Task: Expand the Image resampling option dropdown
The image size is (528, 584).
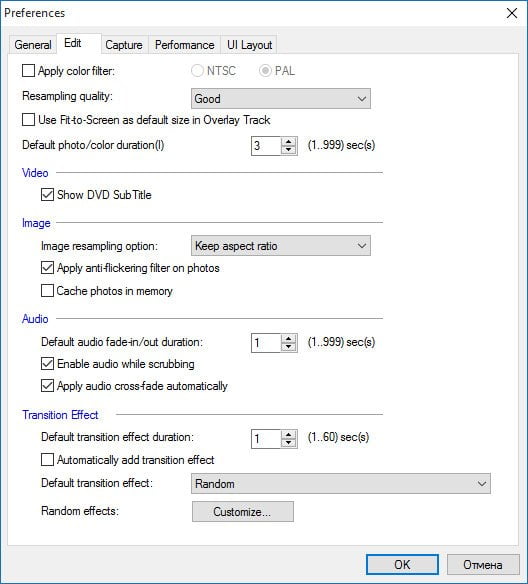Action: coord(281,246)
